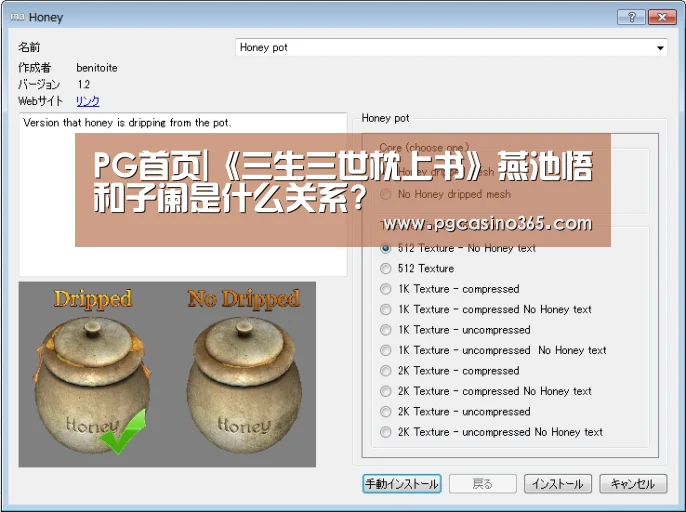Select '2K Texture - uncompressed' radio option

[385, 411]
